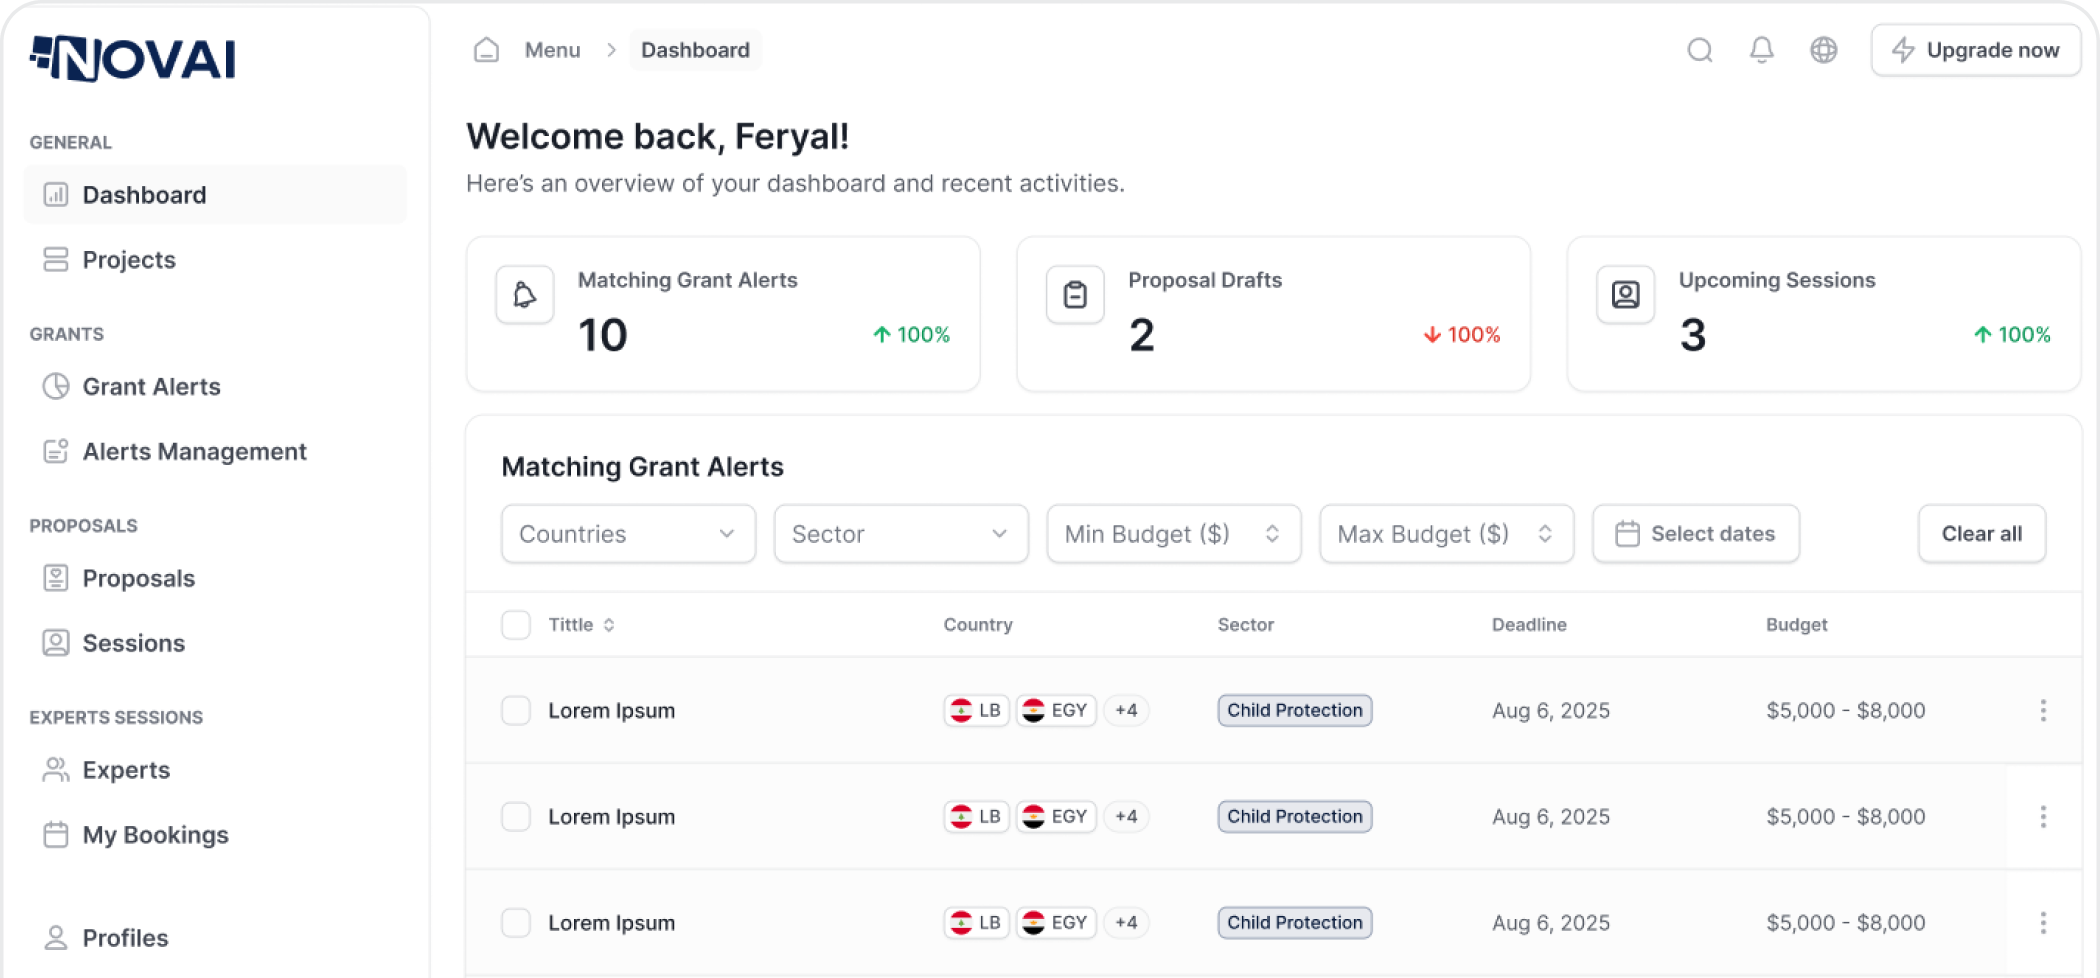Open the Sector filter dropdown
The height and width of the screenshot is (978, 2100).
(901, 534)
